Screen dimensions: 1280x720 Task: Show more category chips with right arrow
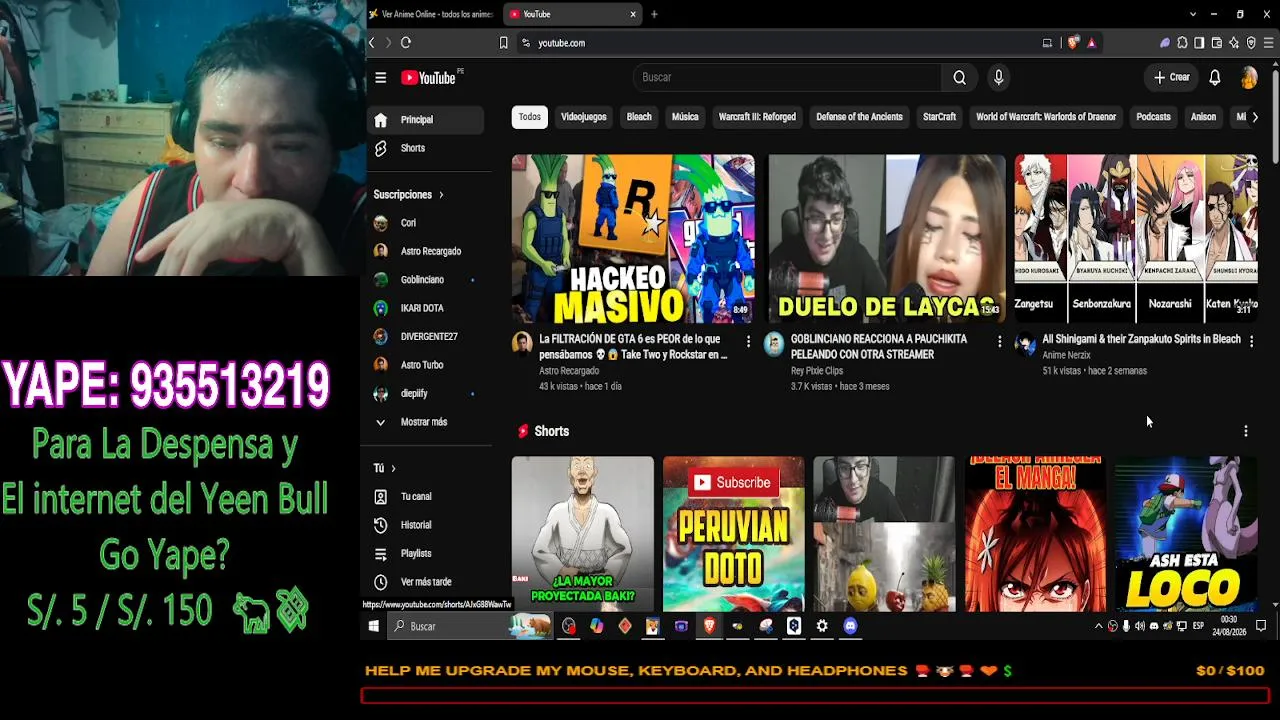(x=1255, y=117)
